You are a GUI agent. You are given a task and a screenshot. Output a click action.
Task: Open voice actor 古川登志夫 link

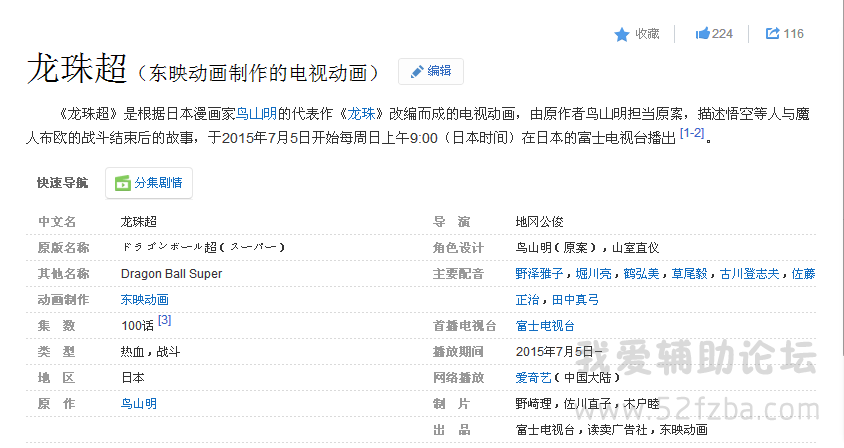(750, 274)
